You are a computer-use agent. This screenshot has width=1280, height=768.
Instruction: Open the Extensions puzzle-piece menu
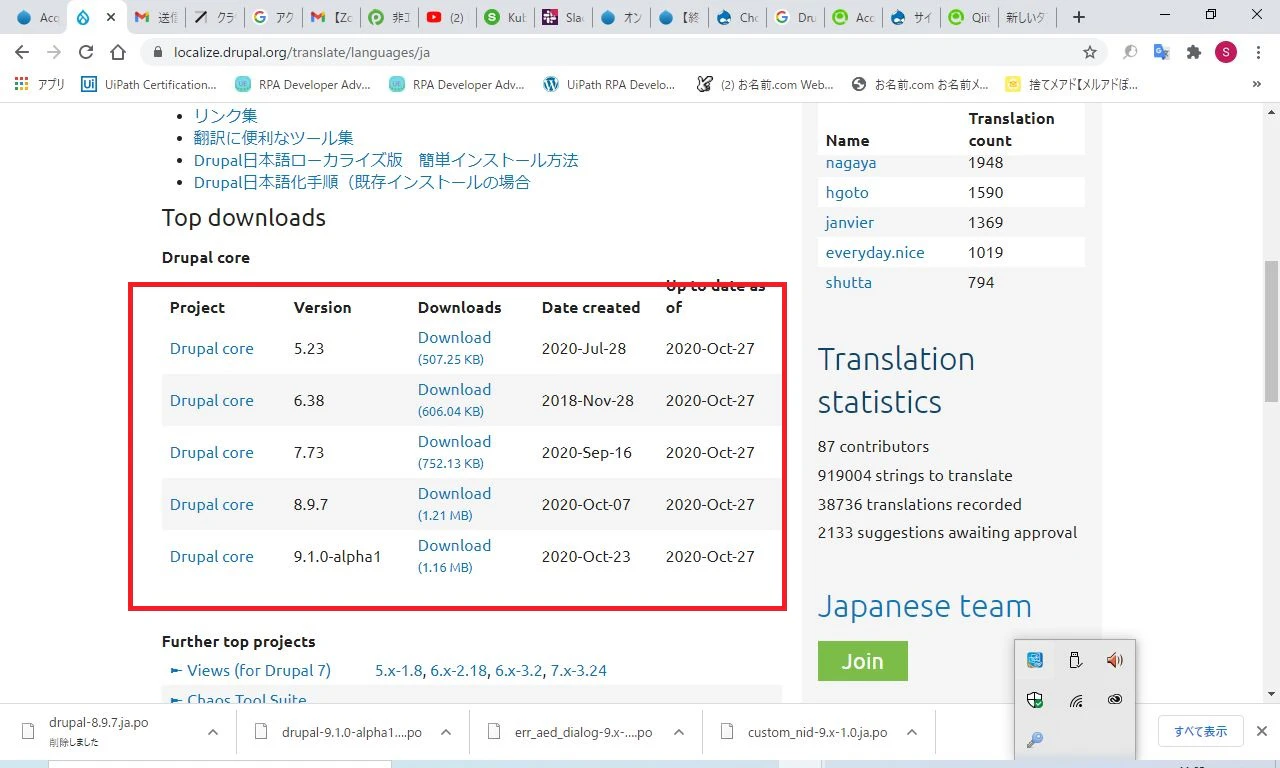pyautogui.click(x=1193, y=52)
